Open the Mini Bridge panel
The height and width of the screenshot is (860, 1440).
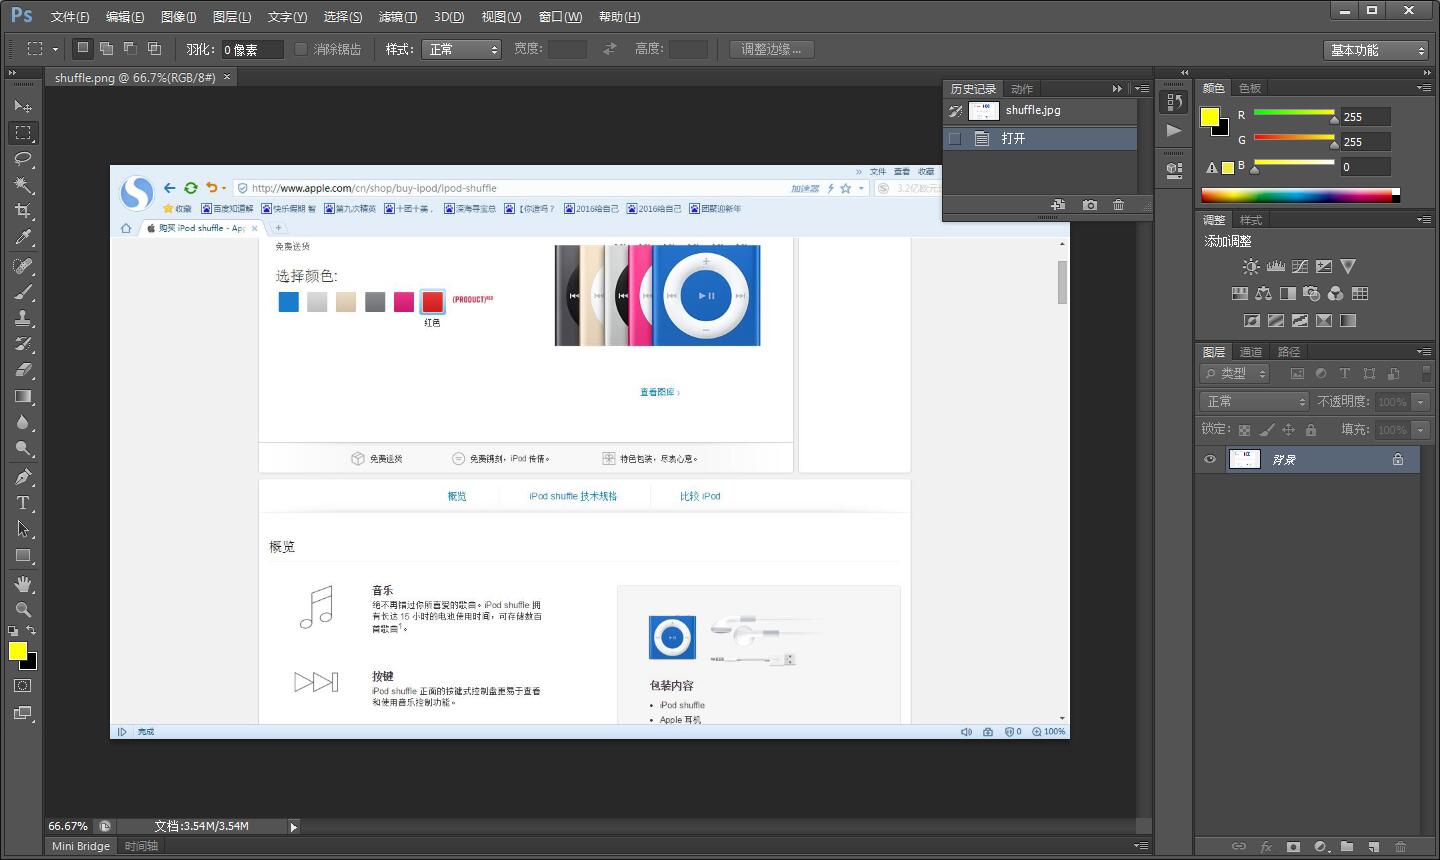pyautogui.click(x=81, y=846)
